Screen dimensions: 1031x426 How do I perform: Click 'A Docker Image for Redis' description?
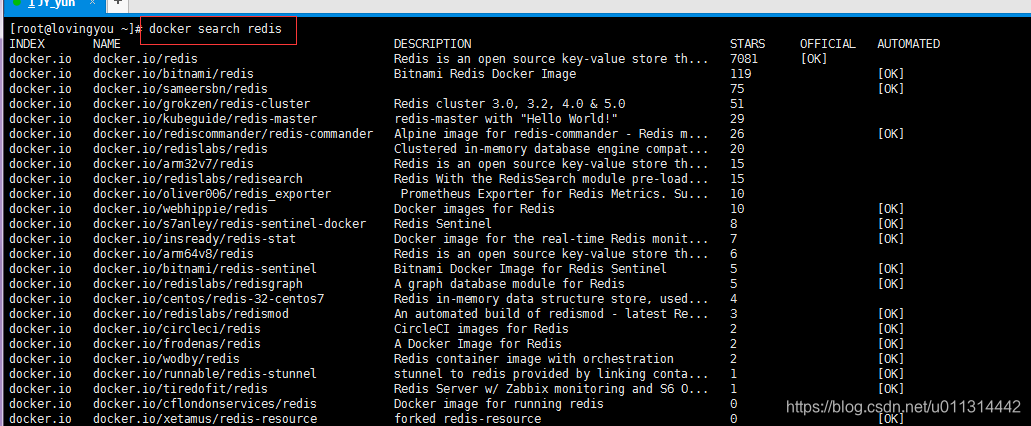point(477,344)
